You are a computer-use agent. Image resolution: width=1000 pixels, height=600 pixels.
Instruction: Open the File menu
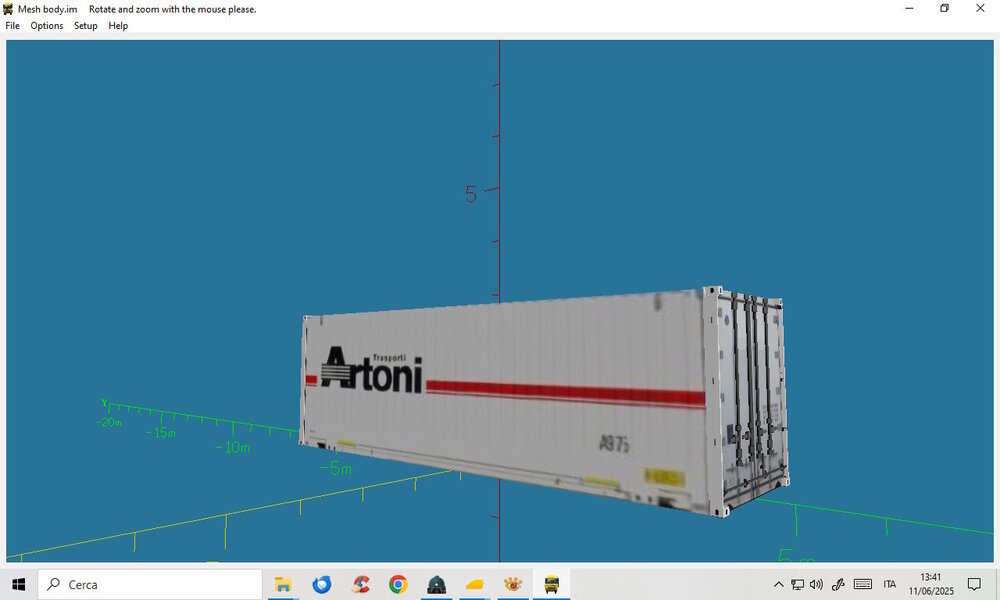(12, 26)
